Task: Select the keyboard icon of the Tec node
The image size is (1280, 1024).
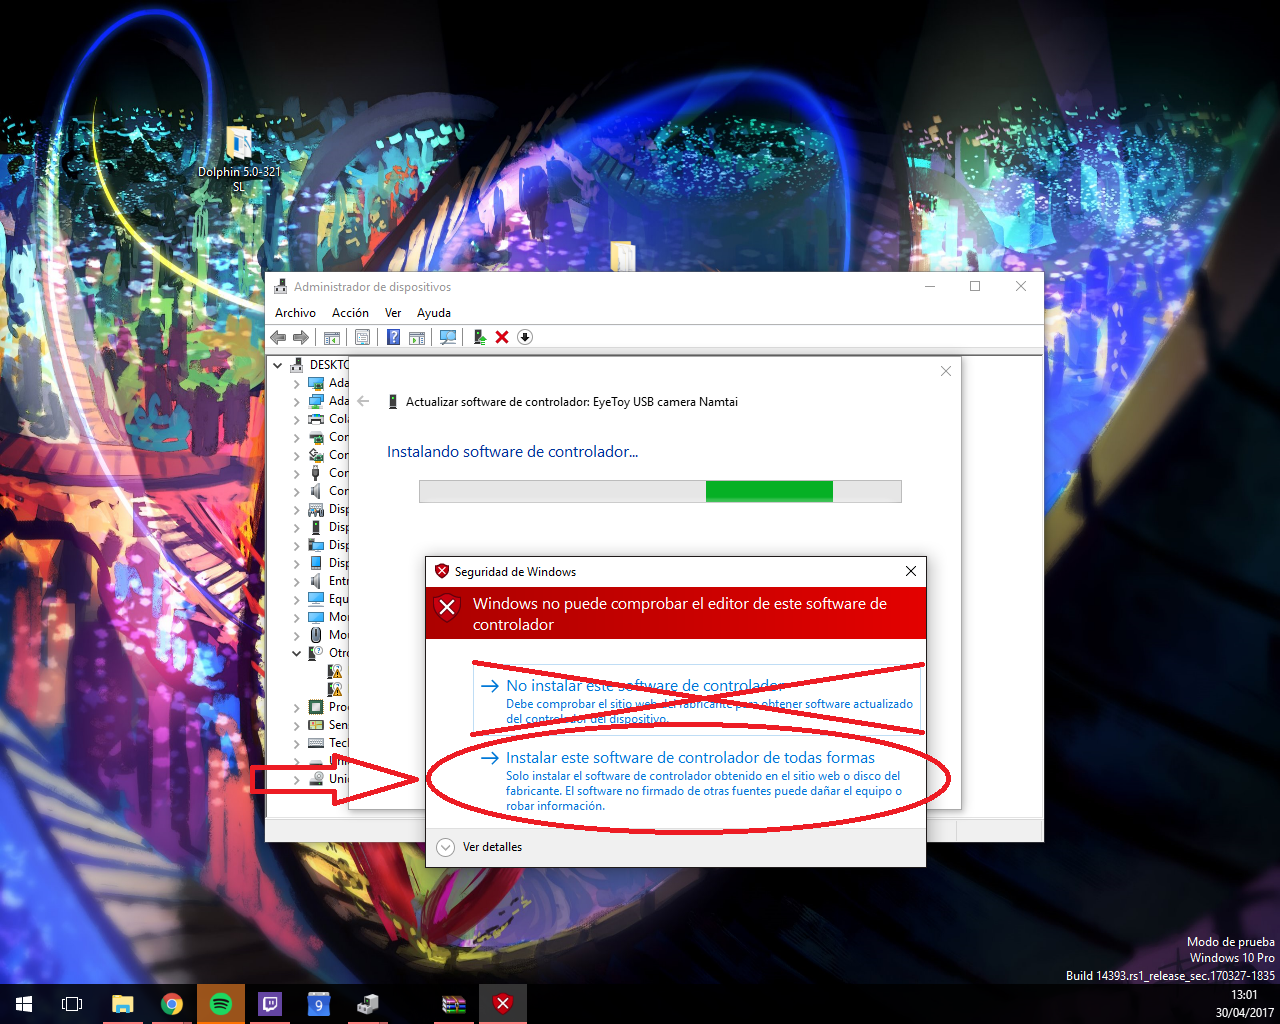Action: pos(316,743)
